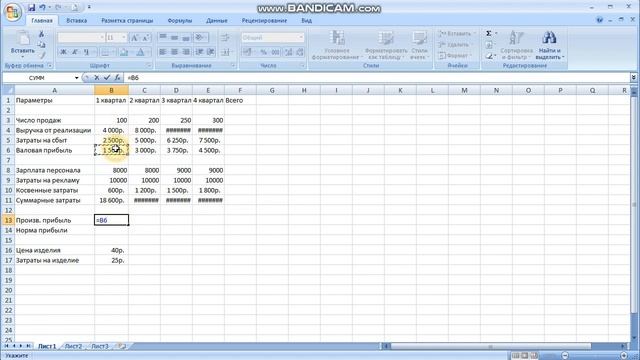Viewport: 640px width, 360px height.
Task: Switch to the Данные tab
Action: pos(217,20)
